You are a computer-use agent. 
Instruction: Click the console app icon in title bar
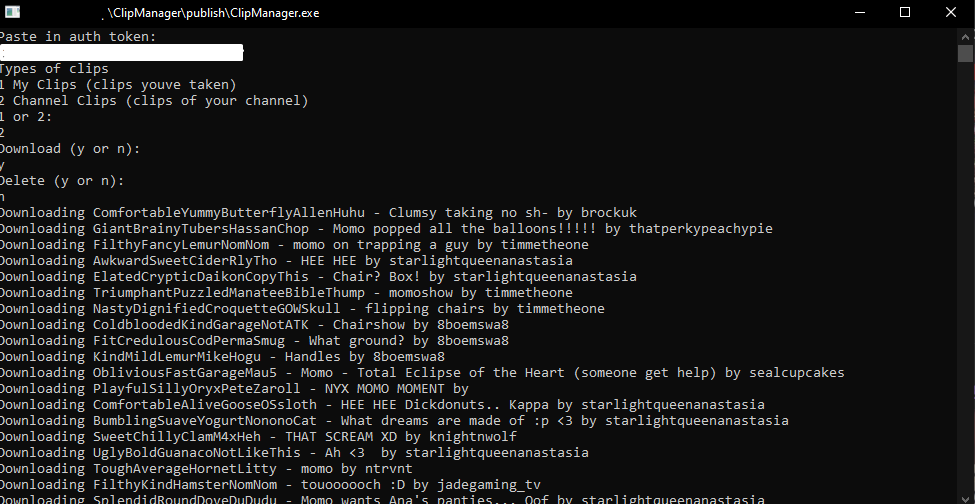12,12
